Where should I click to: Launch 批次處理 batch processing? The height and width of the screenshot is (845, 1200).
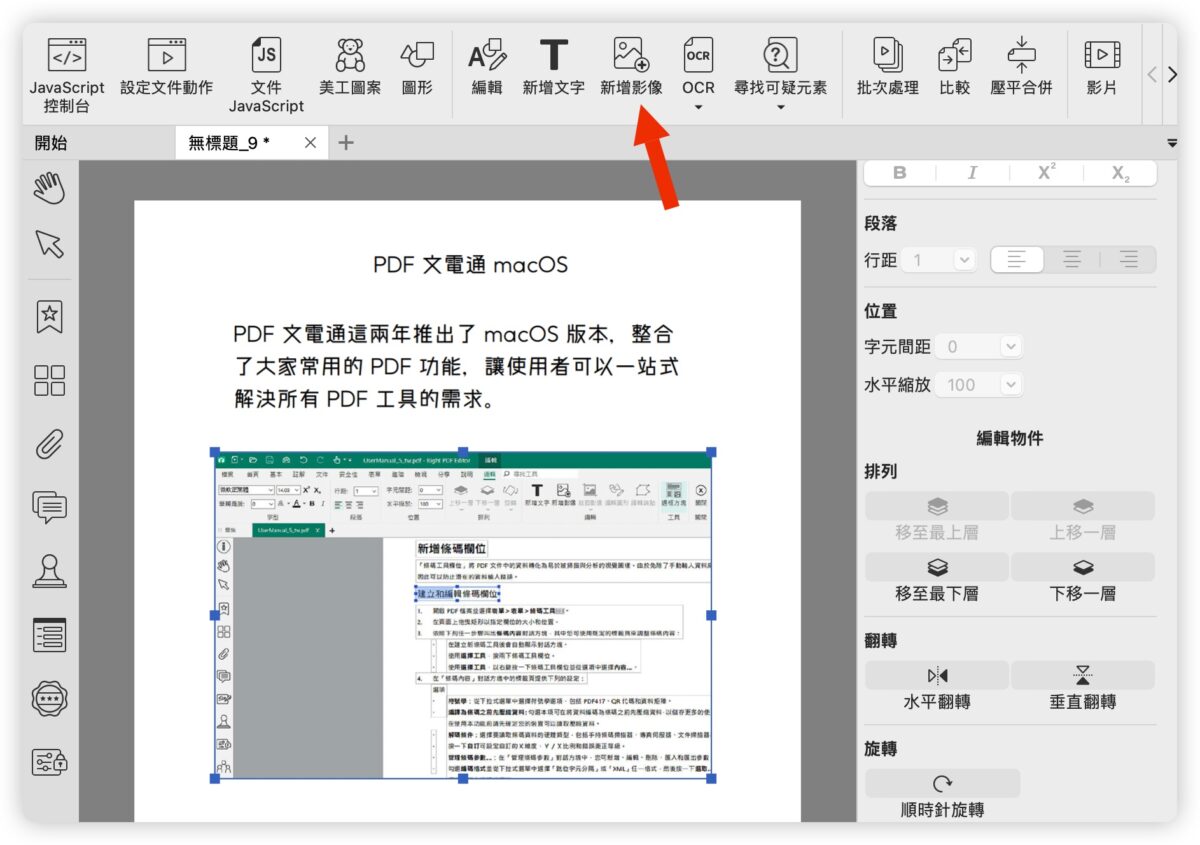click(887, 66)
